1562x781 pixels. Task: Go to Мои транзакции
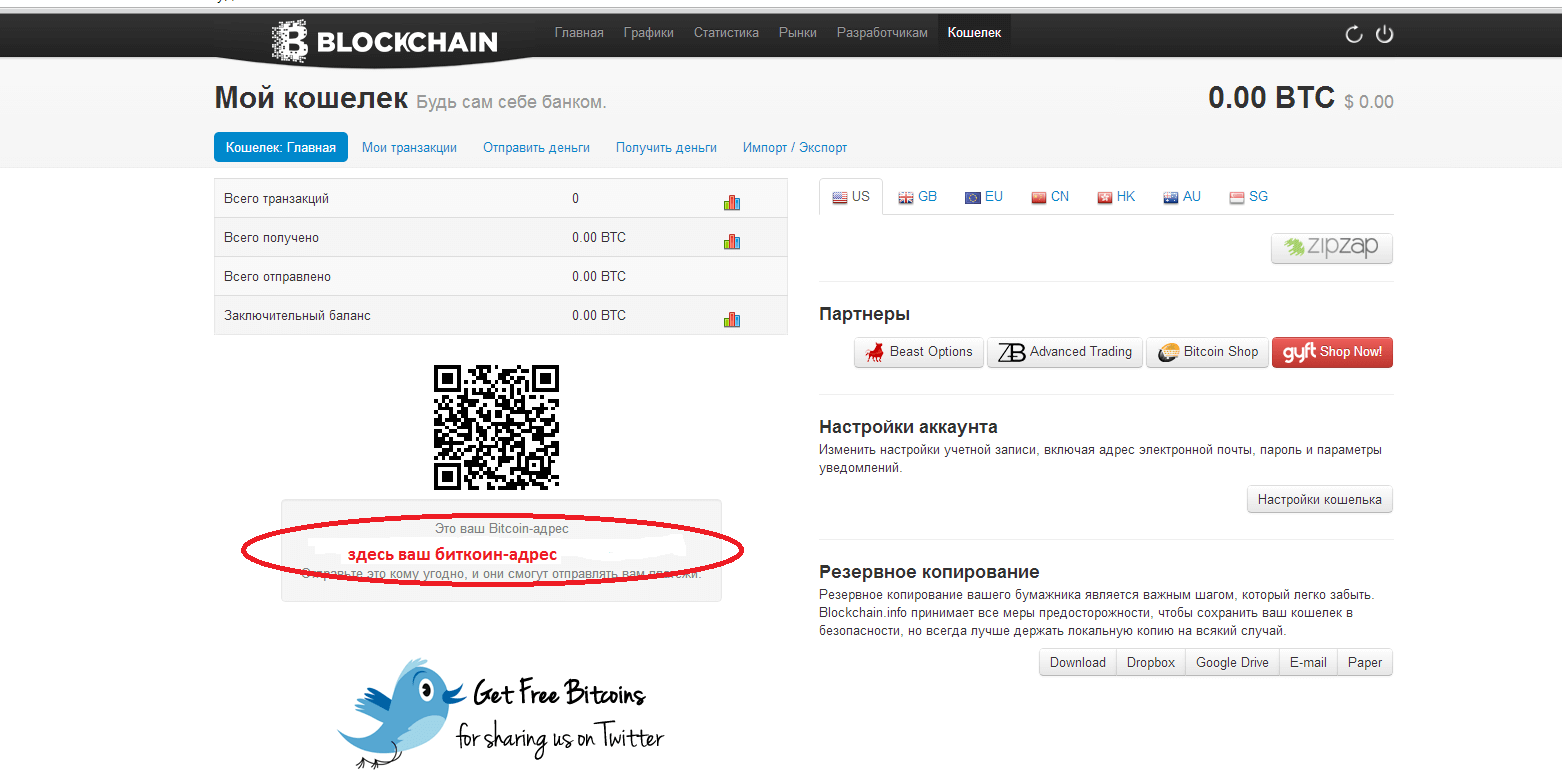(x=409, y=147)
